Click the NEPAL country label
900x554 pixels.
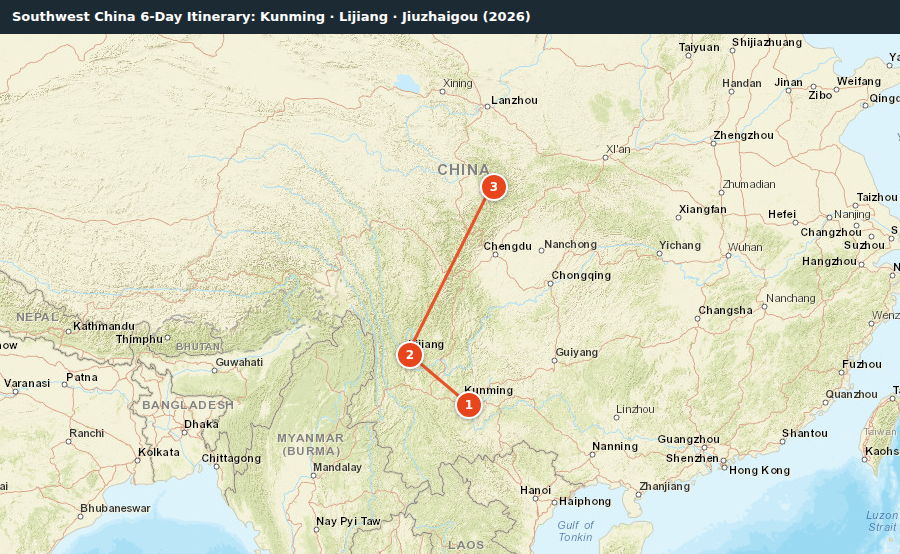(37, 317)
